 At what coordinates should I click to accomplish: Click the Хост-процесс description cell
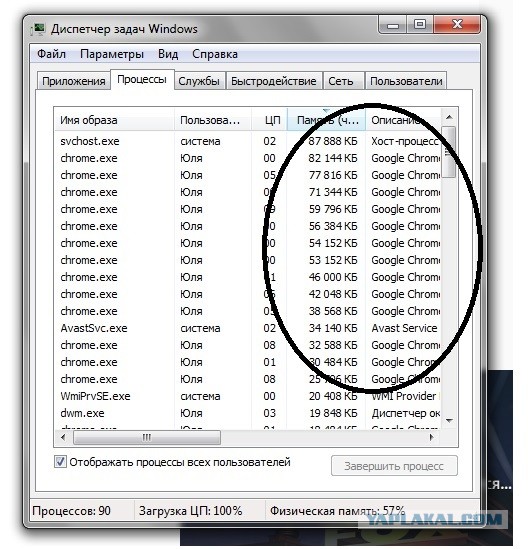coord(405,141)
